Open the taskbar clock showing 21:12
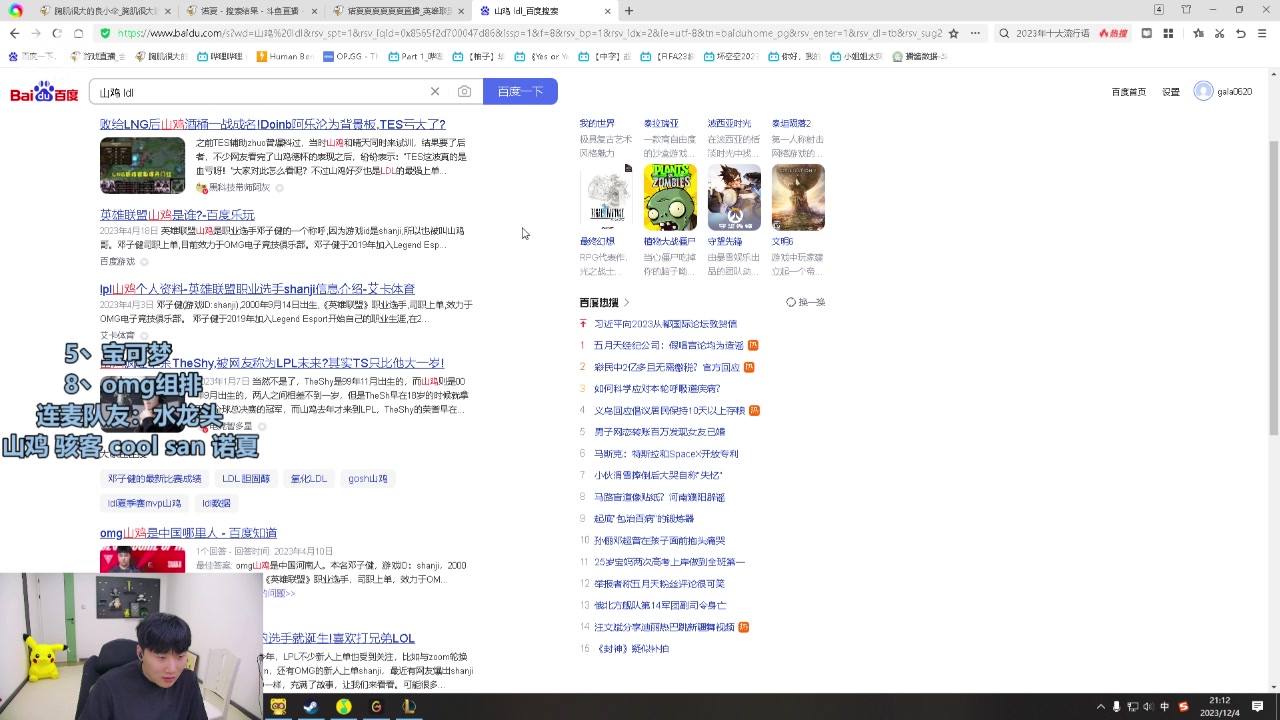 tap(1220, 706)
